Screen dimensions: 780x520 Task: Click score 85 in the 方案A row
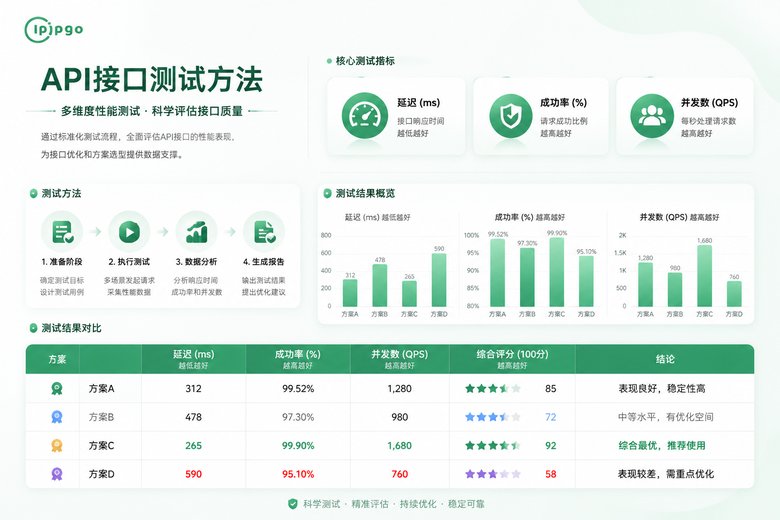pos(551,389)
